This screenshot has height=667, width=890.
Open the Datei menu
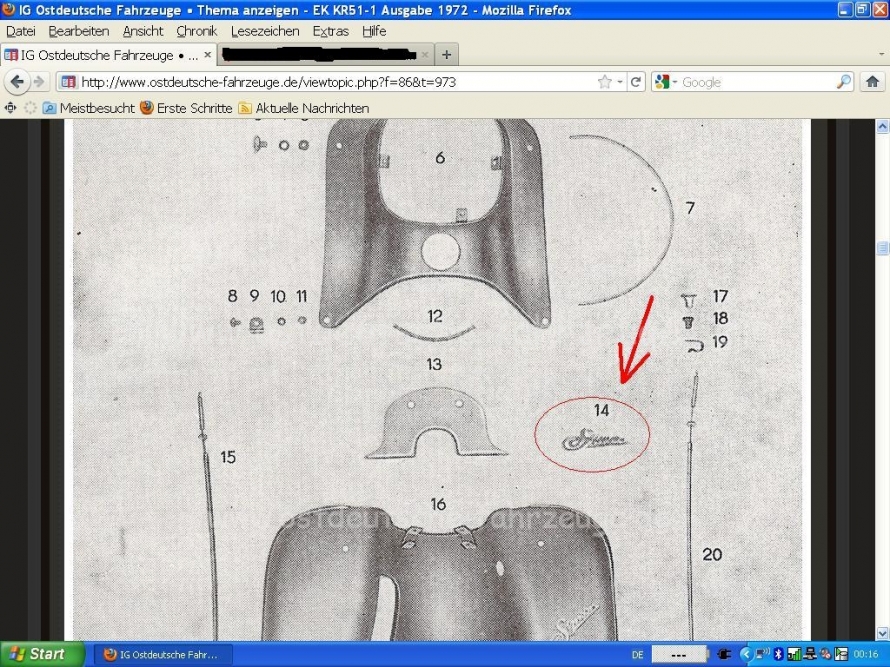(x=21, y=31)
